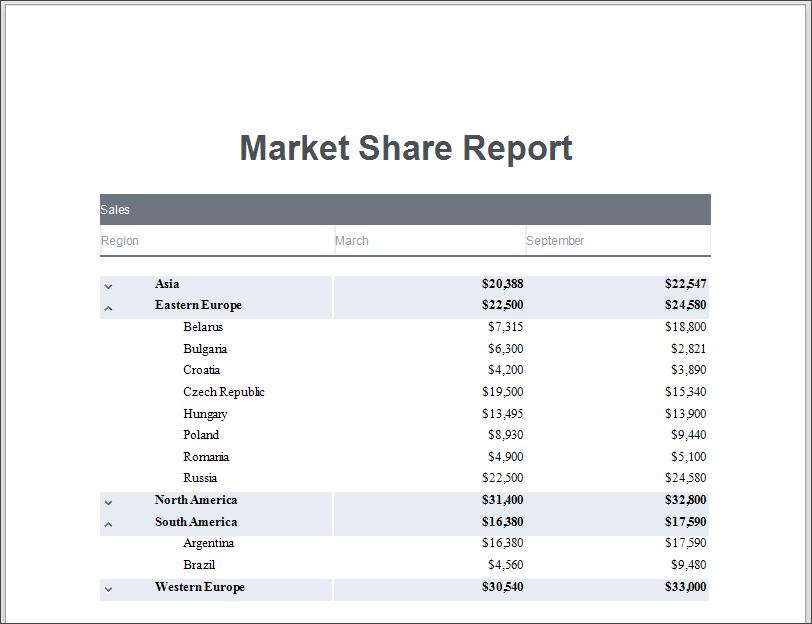
Task: Click the upward chevron beside South America
Action: (x=108, y=523)
